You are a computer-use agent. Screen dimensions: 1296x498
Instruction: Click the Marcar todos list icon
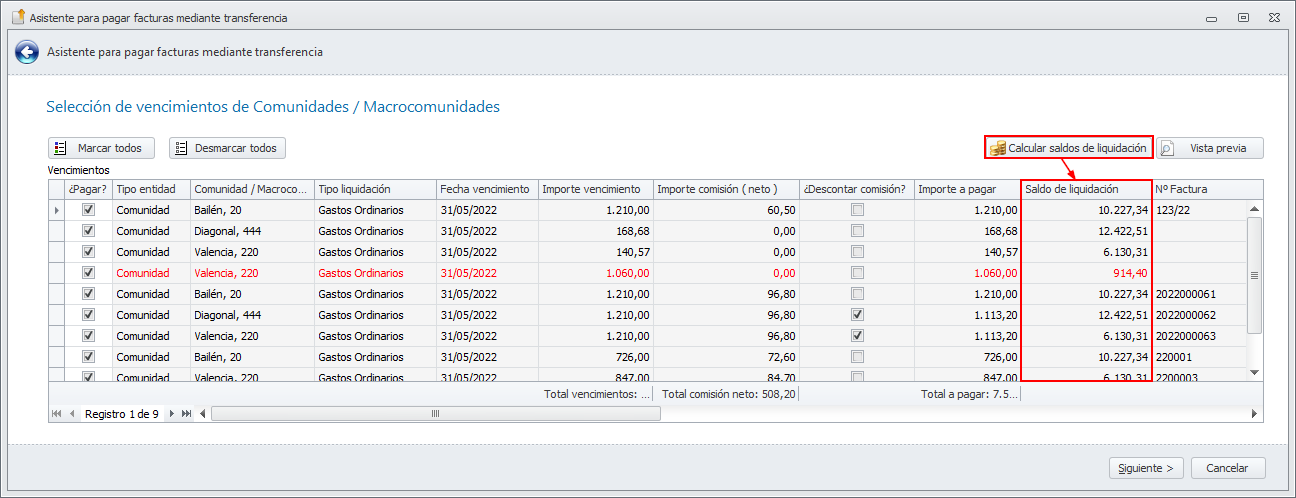pyautogui.click(x=60, y=148)
